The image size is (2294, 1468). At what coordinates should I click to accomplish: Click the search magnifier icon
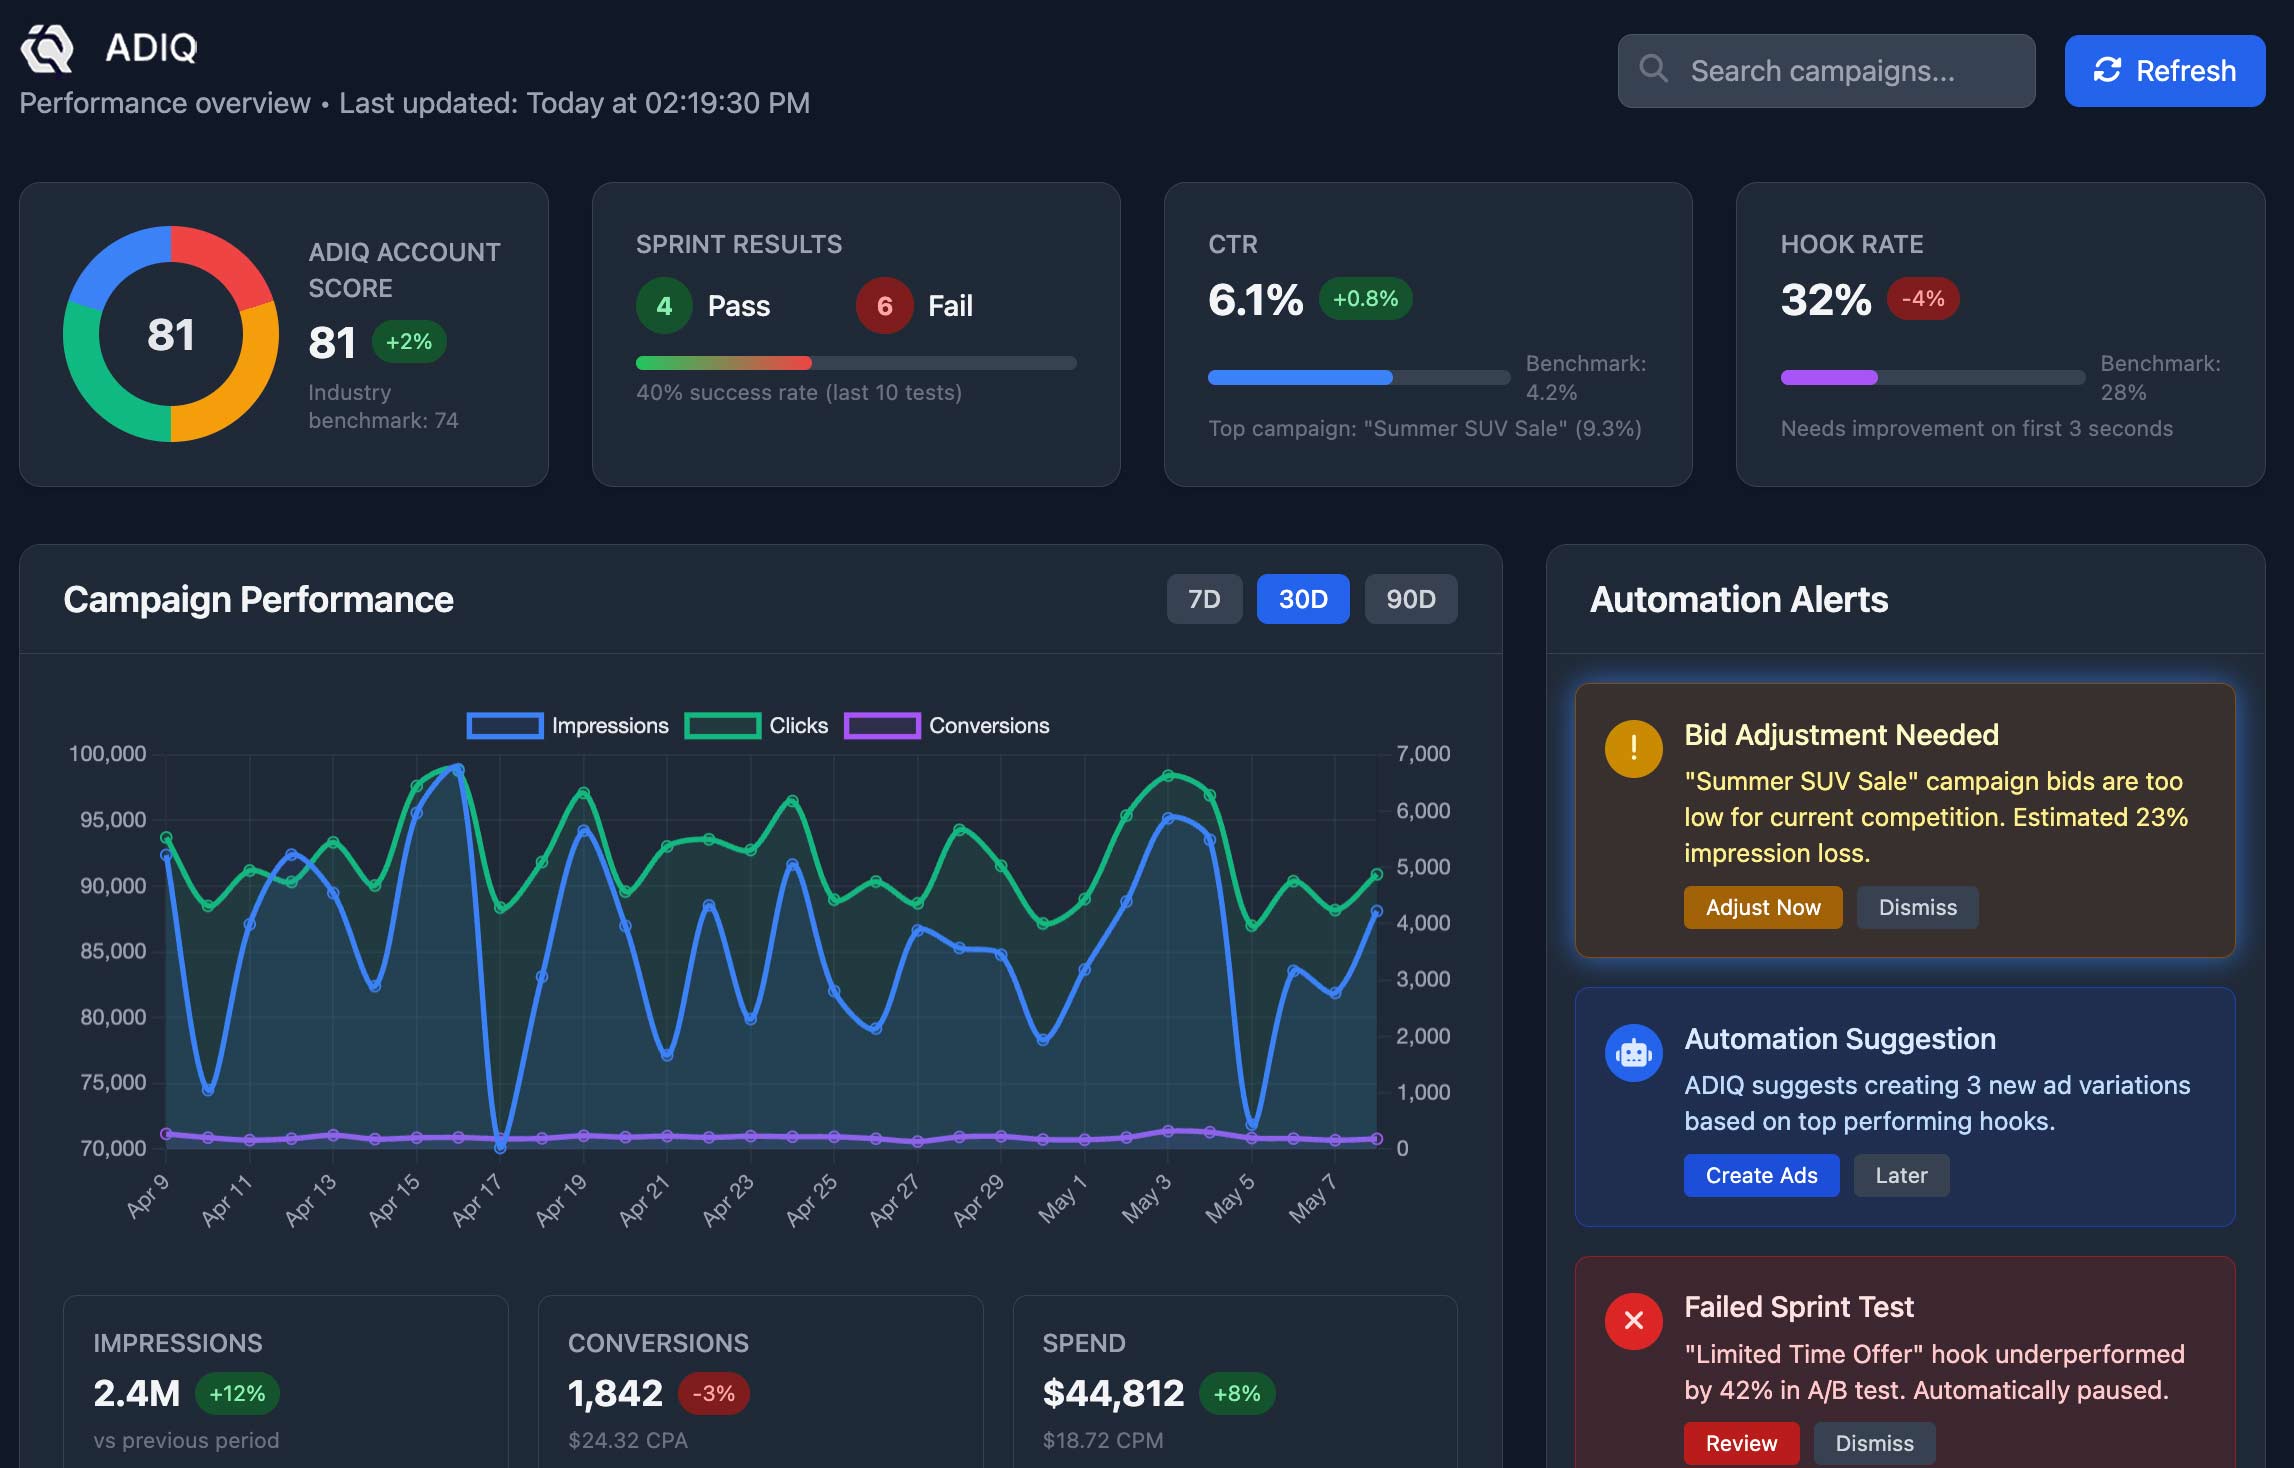tap(1654, 69)
